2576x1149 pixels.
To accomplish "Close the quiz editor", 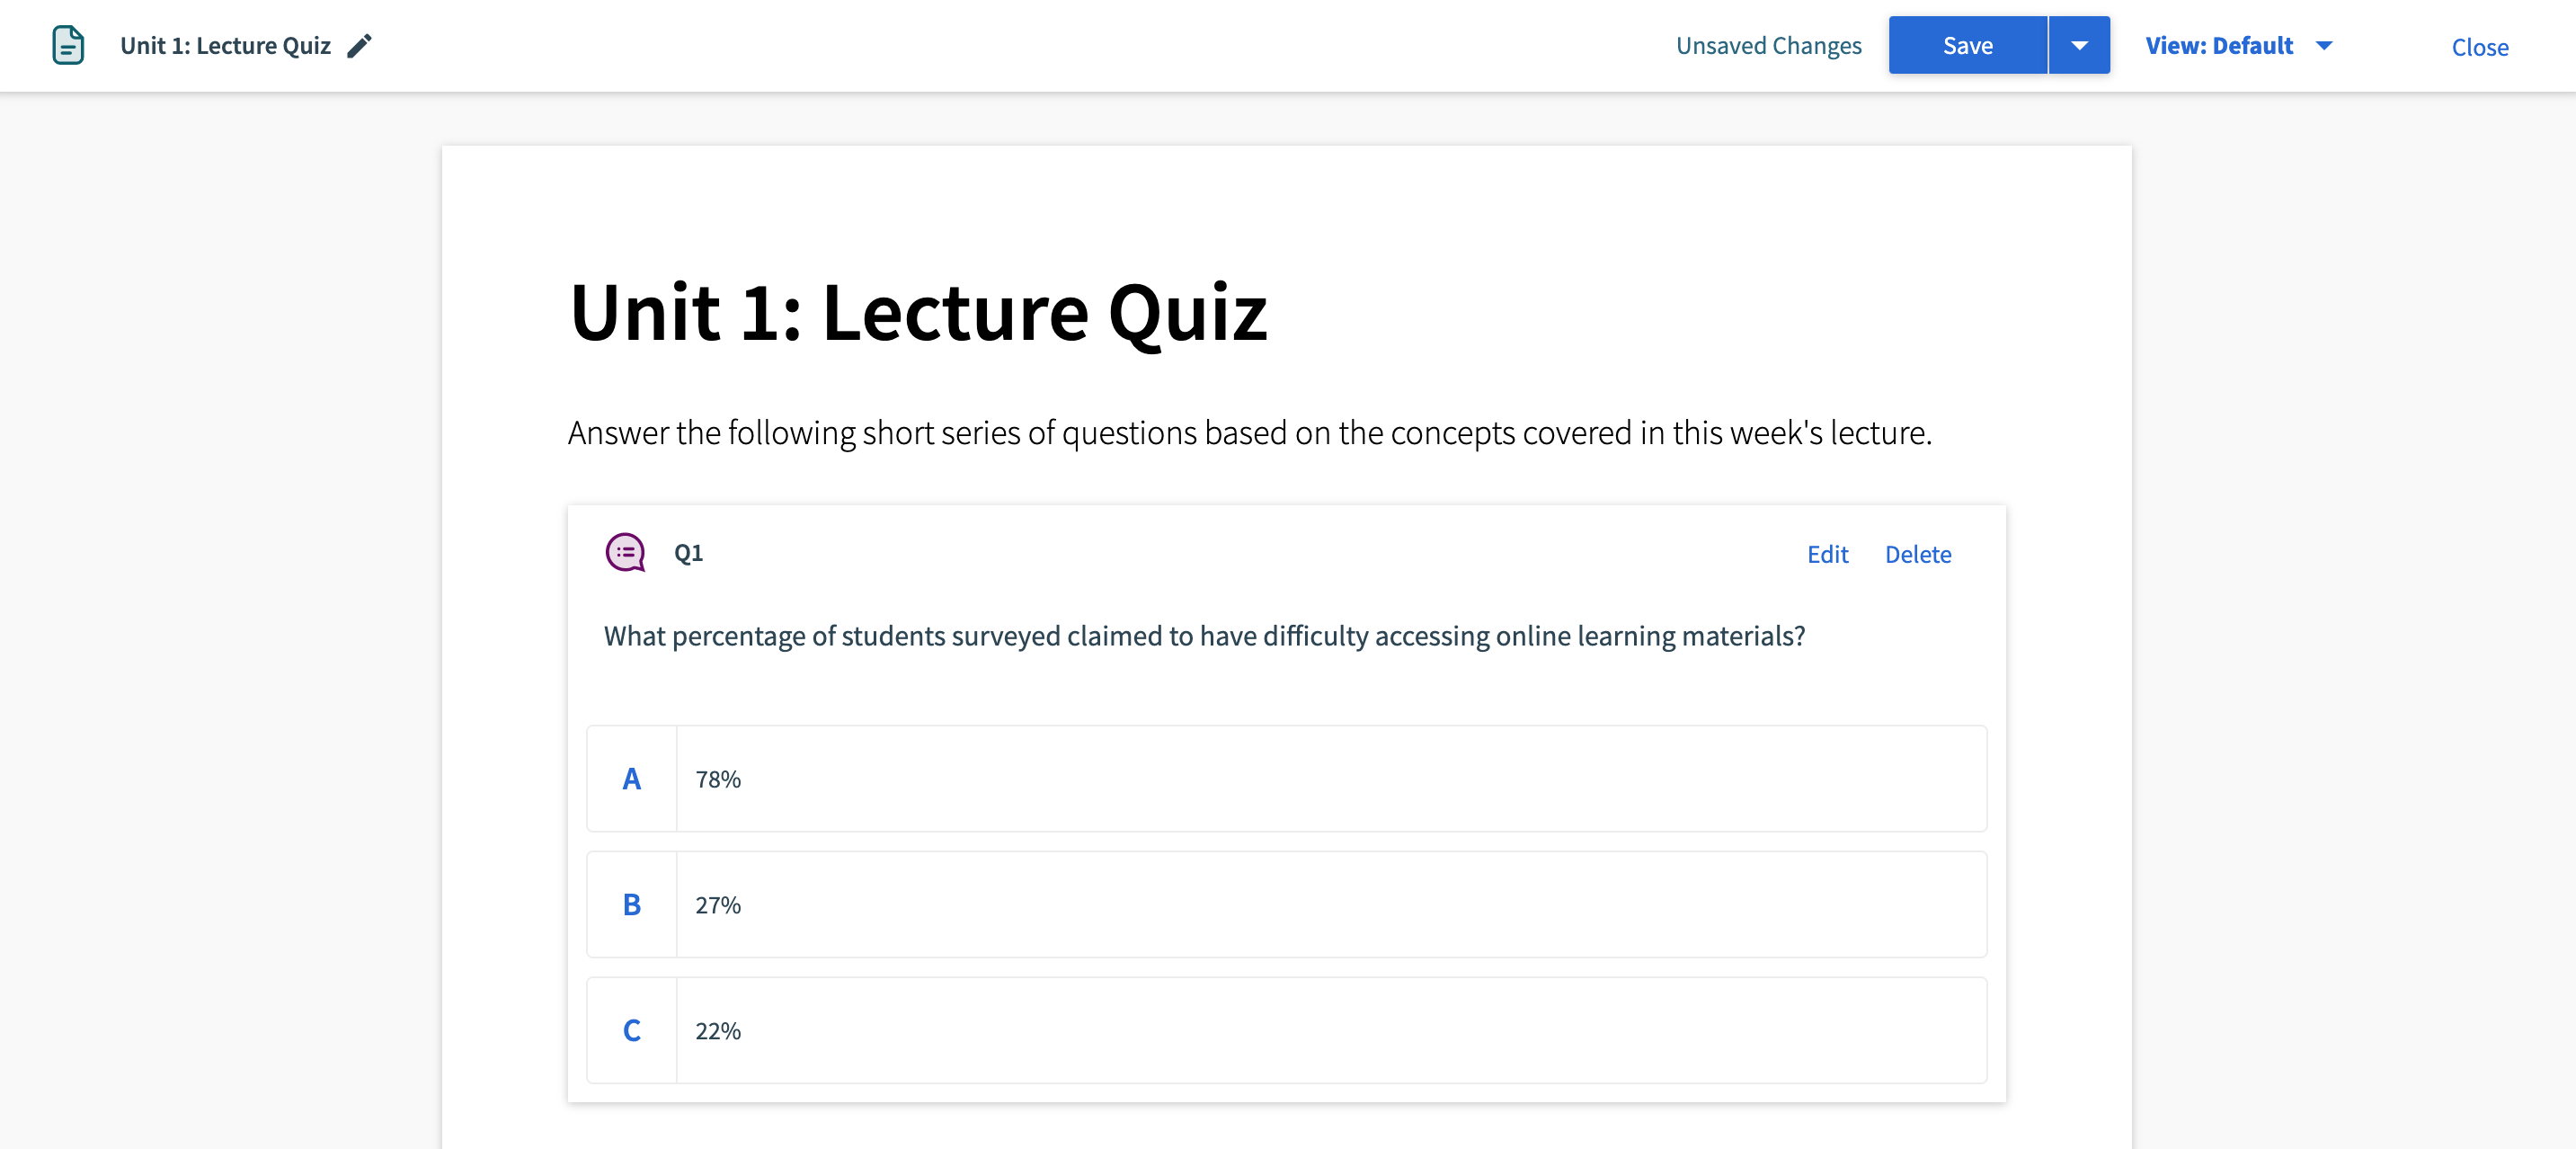I will point(2479,47).
